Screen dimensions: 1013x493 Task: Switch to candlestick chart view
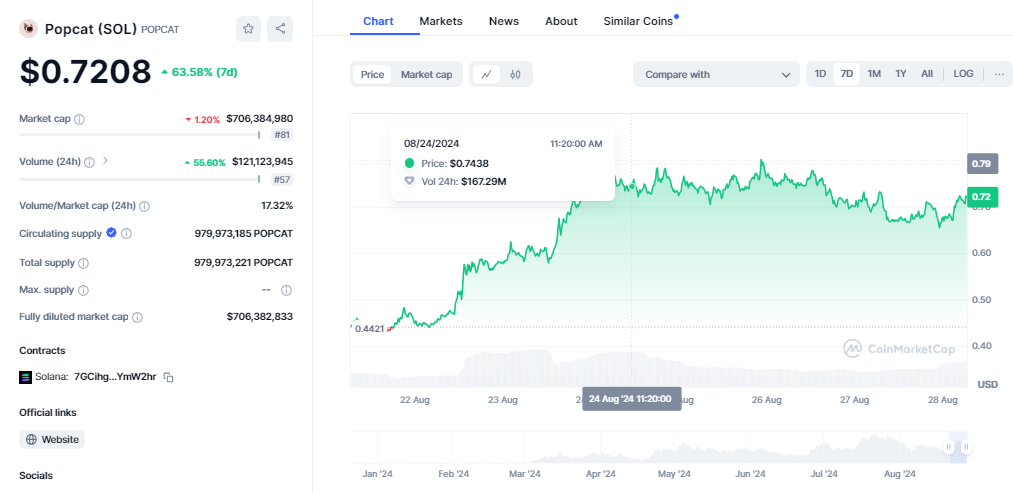(x=515, y=74)
